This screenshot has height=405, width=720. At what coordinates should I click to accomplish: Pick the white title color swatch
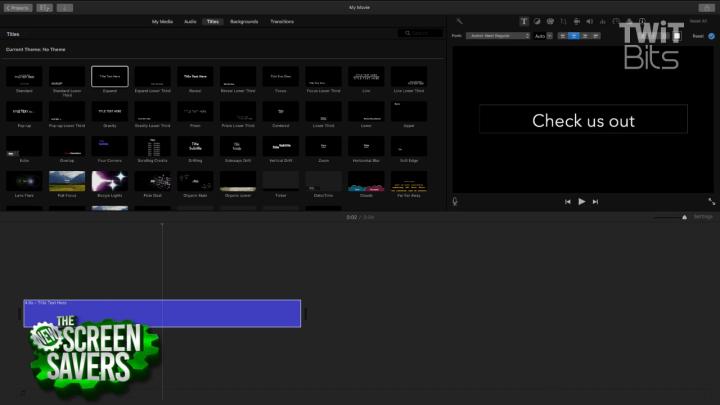pos(677,35)
